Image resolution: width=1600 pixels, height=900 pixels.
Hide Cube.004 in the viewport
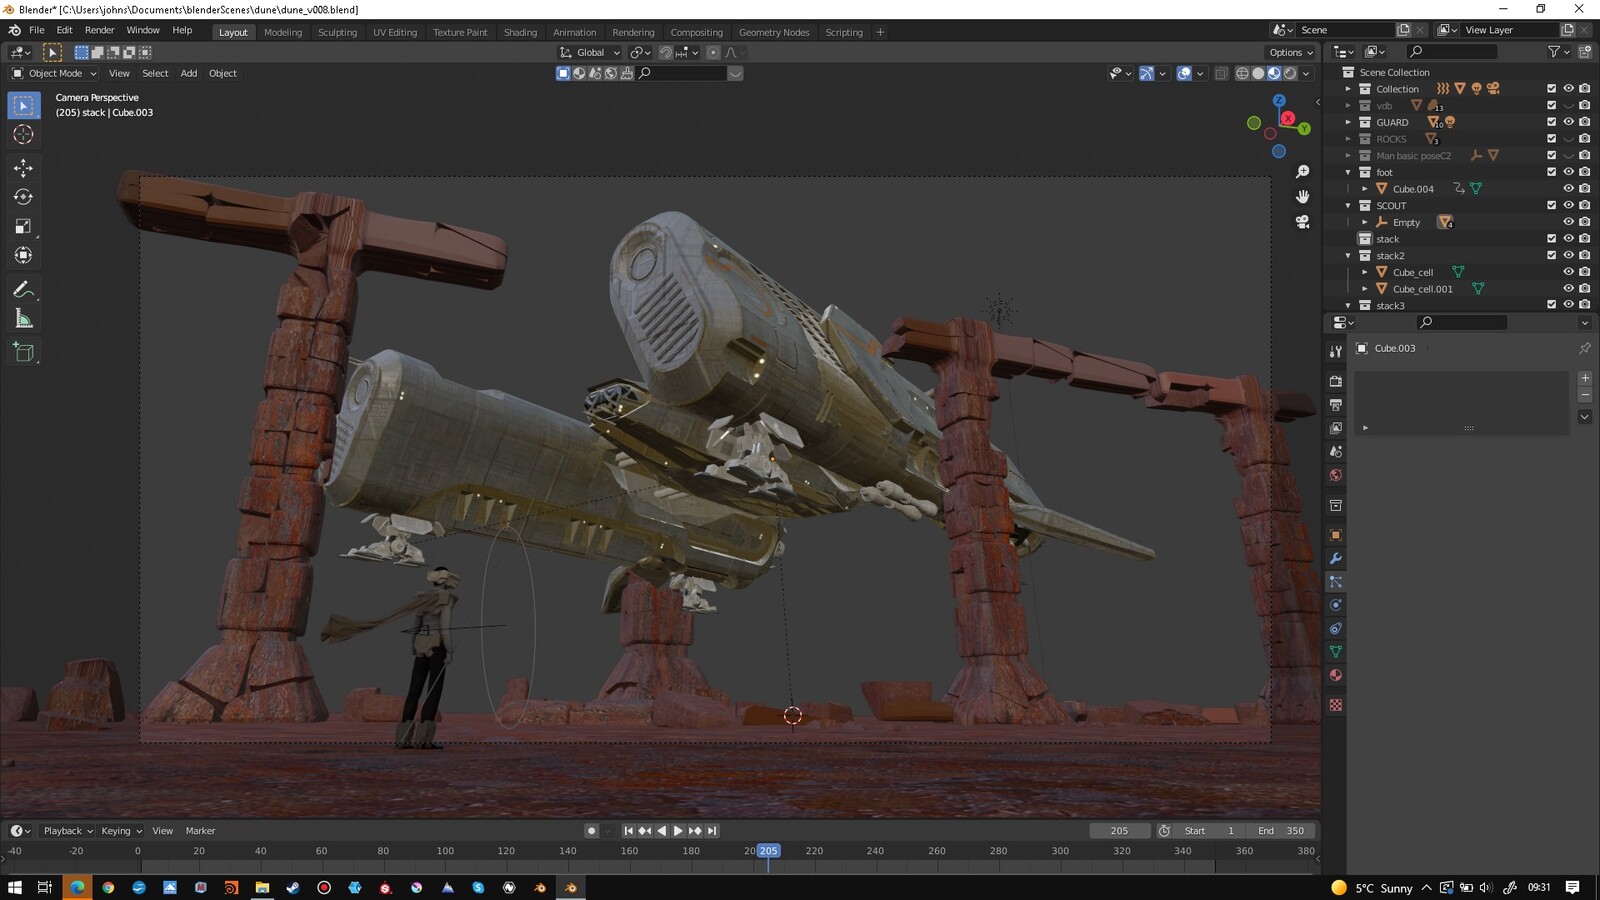coord(1568,188)
